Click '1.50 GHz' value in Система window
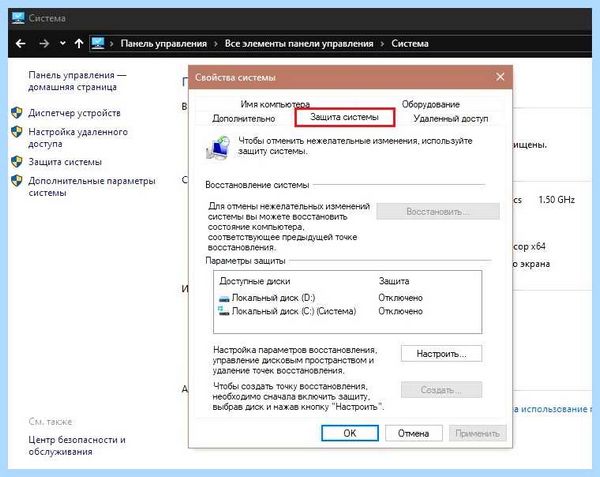Screen dimensions: 600x477 point(556,199)
